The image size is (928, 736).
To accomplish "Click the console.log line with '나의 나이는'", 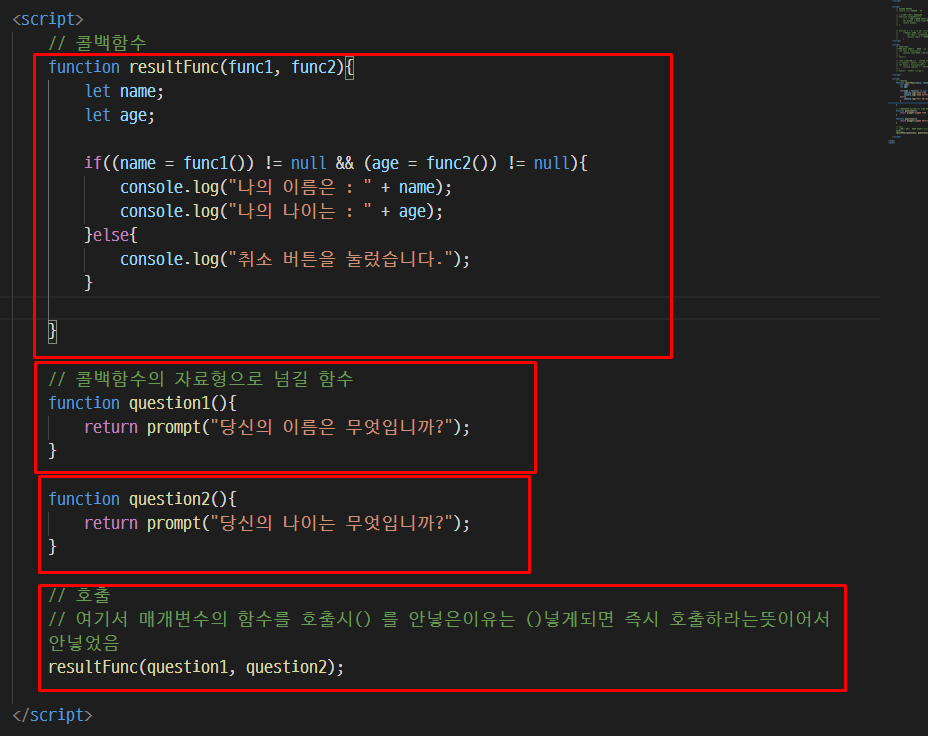I will point(281,211).
